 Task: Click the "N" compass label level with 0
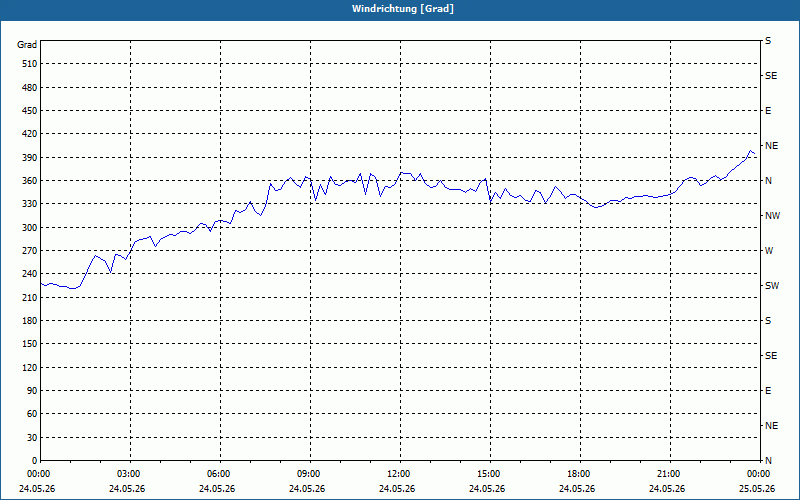point(768,461)
